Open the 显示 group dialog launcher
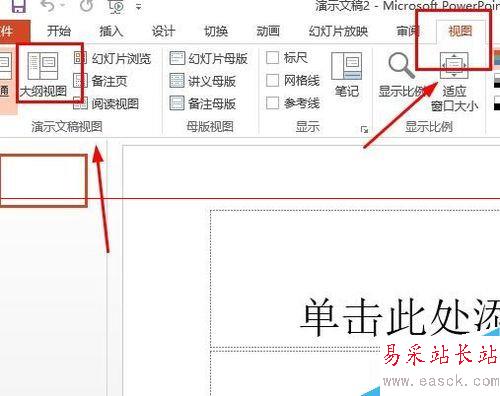 point(364,129)
